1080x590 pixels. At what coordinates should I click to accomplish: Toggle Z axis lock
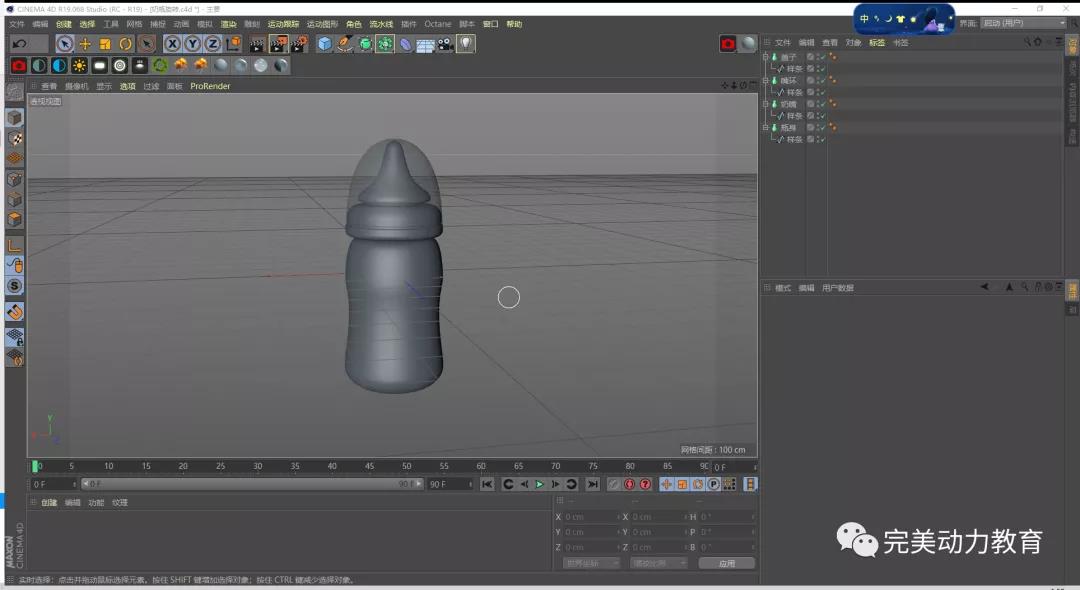click(212, 44)
